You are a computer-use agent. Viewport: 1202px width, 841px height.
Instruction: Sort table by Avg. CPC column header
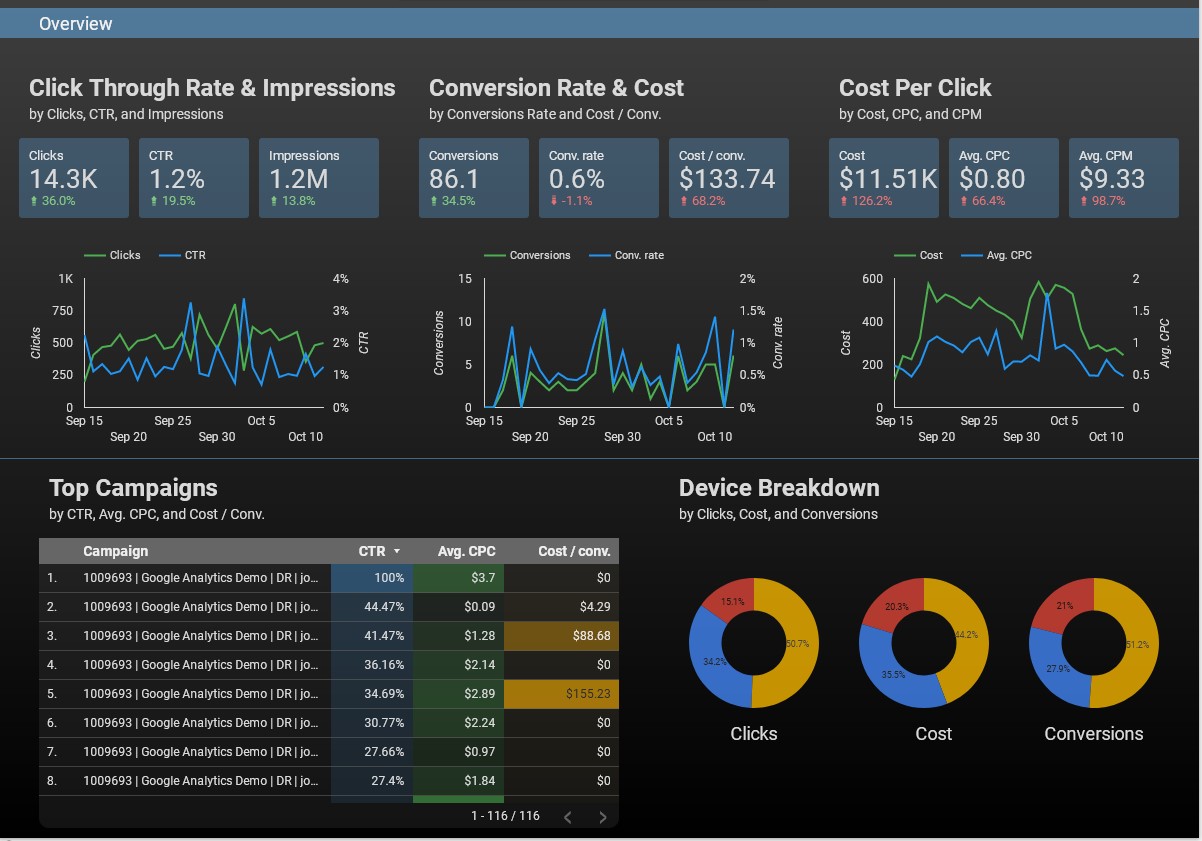pos(466,551)
